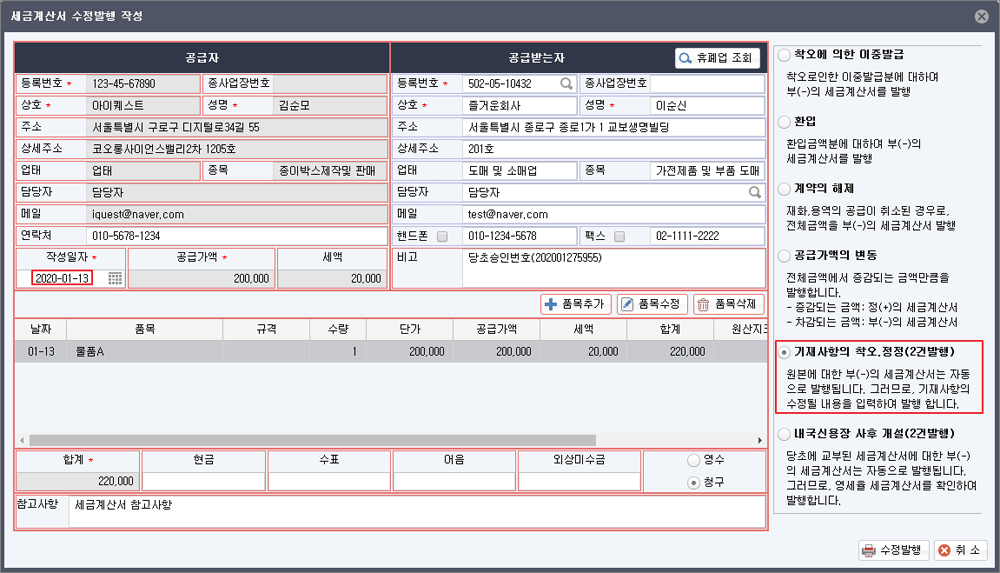
Task: Choose the 영수 radio button
Action: click(693, 460)
